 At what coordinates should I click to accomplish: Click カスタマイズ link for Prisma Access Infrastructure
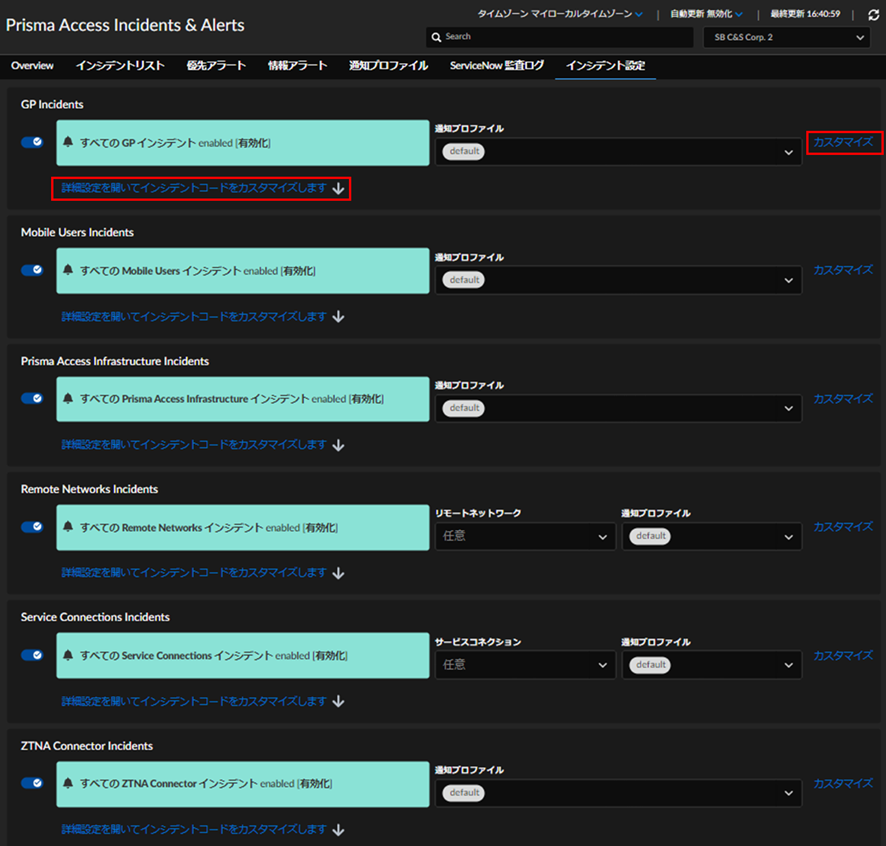[x=843, y=398]
